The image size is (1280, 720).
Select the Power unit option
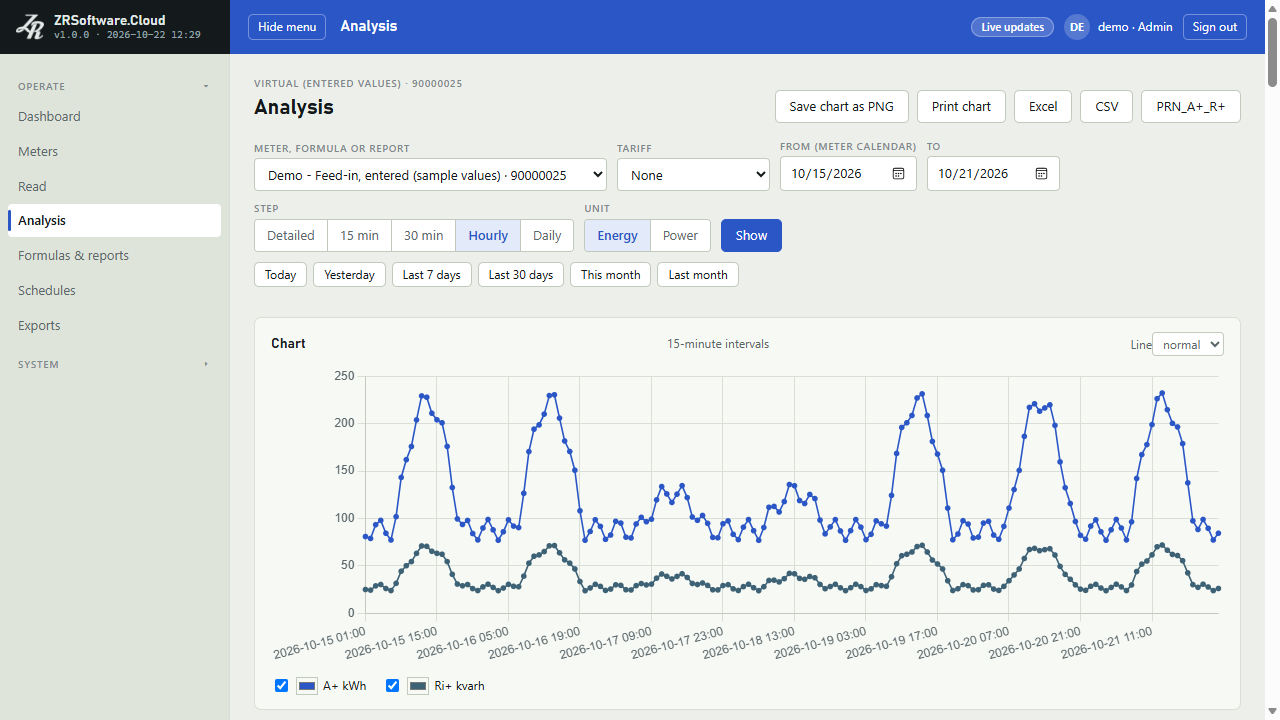tap(680, 235)
